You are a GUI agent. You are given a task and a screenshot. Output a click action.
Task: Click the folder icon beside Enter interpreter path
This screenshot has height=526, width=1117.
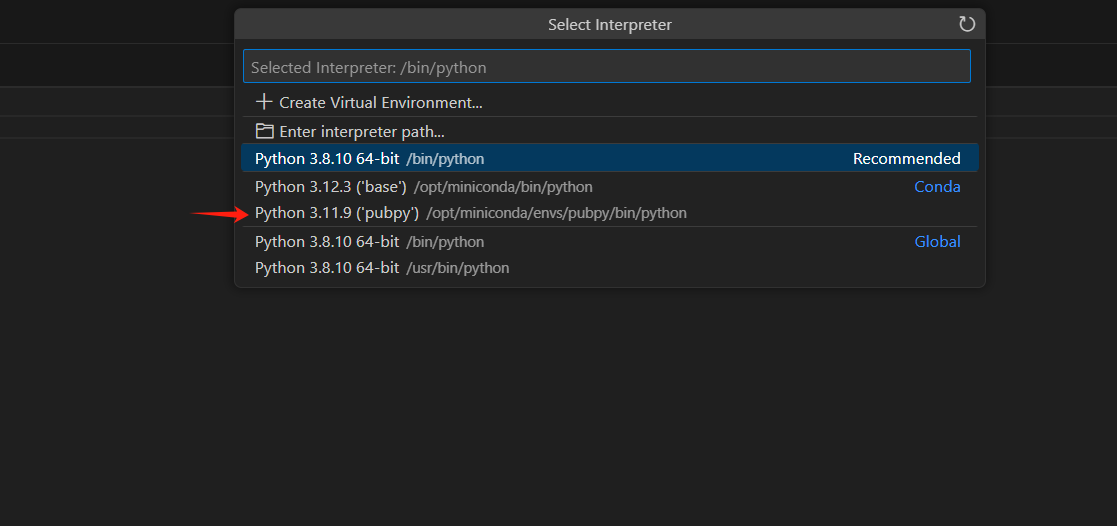pyautogui.click(x=264, y=131)
